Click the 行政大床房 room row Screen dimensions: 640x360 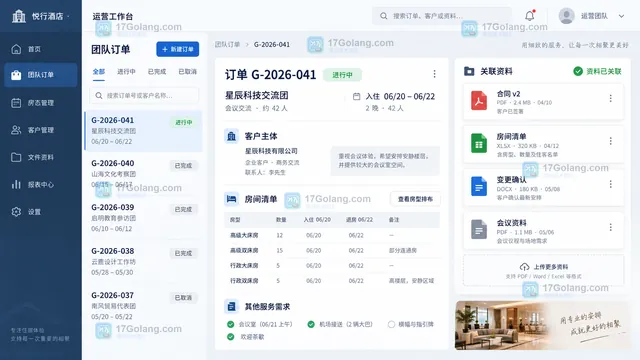click(x=332, y=266)
